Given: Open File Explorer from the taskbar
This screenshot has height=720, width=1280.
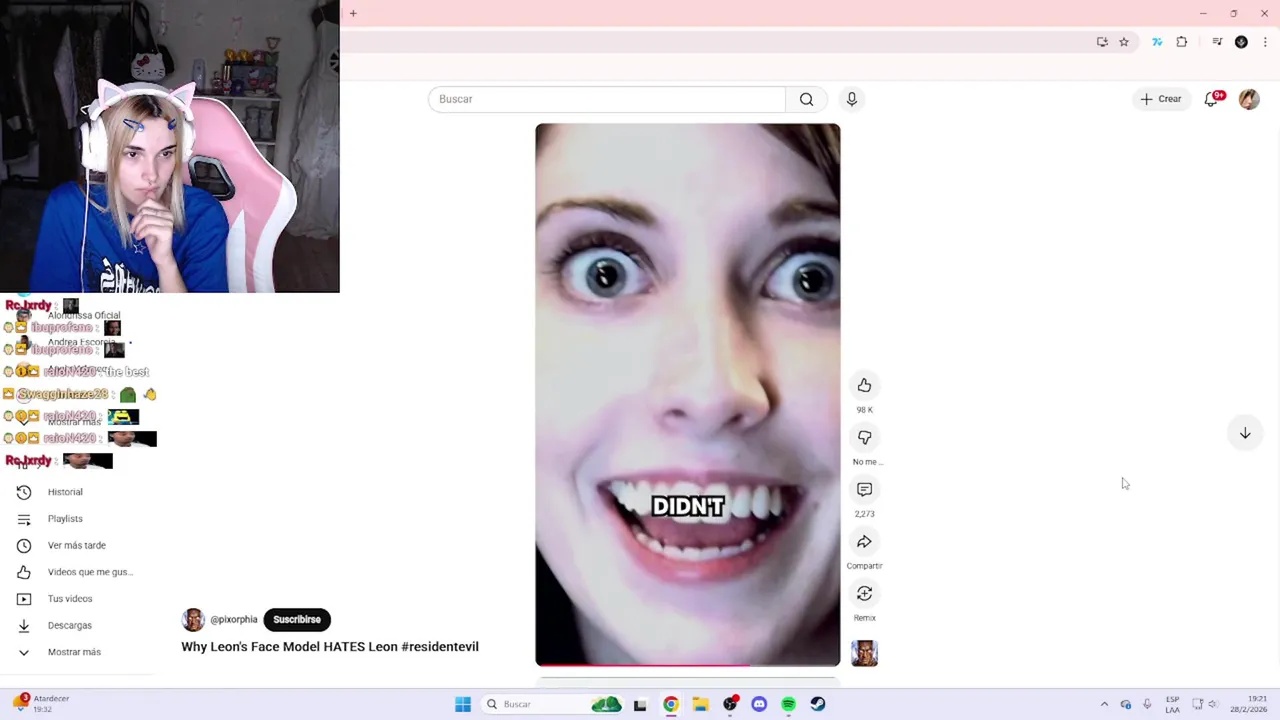Looking at the screenshot, I should coord(700,704).
